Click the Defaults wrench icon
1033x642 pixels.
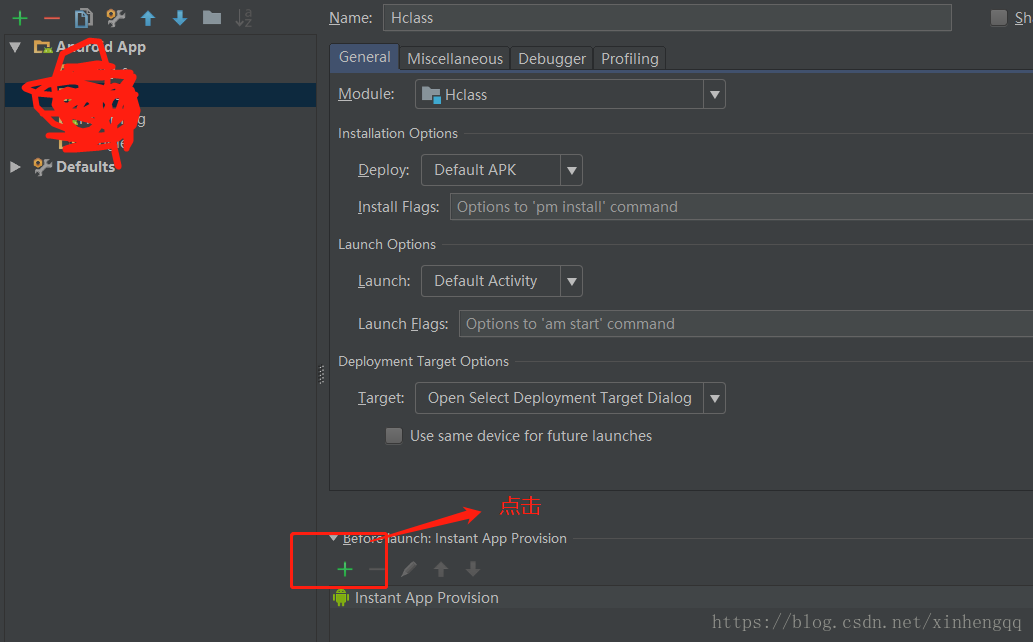tap(42, 167)
